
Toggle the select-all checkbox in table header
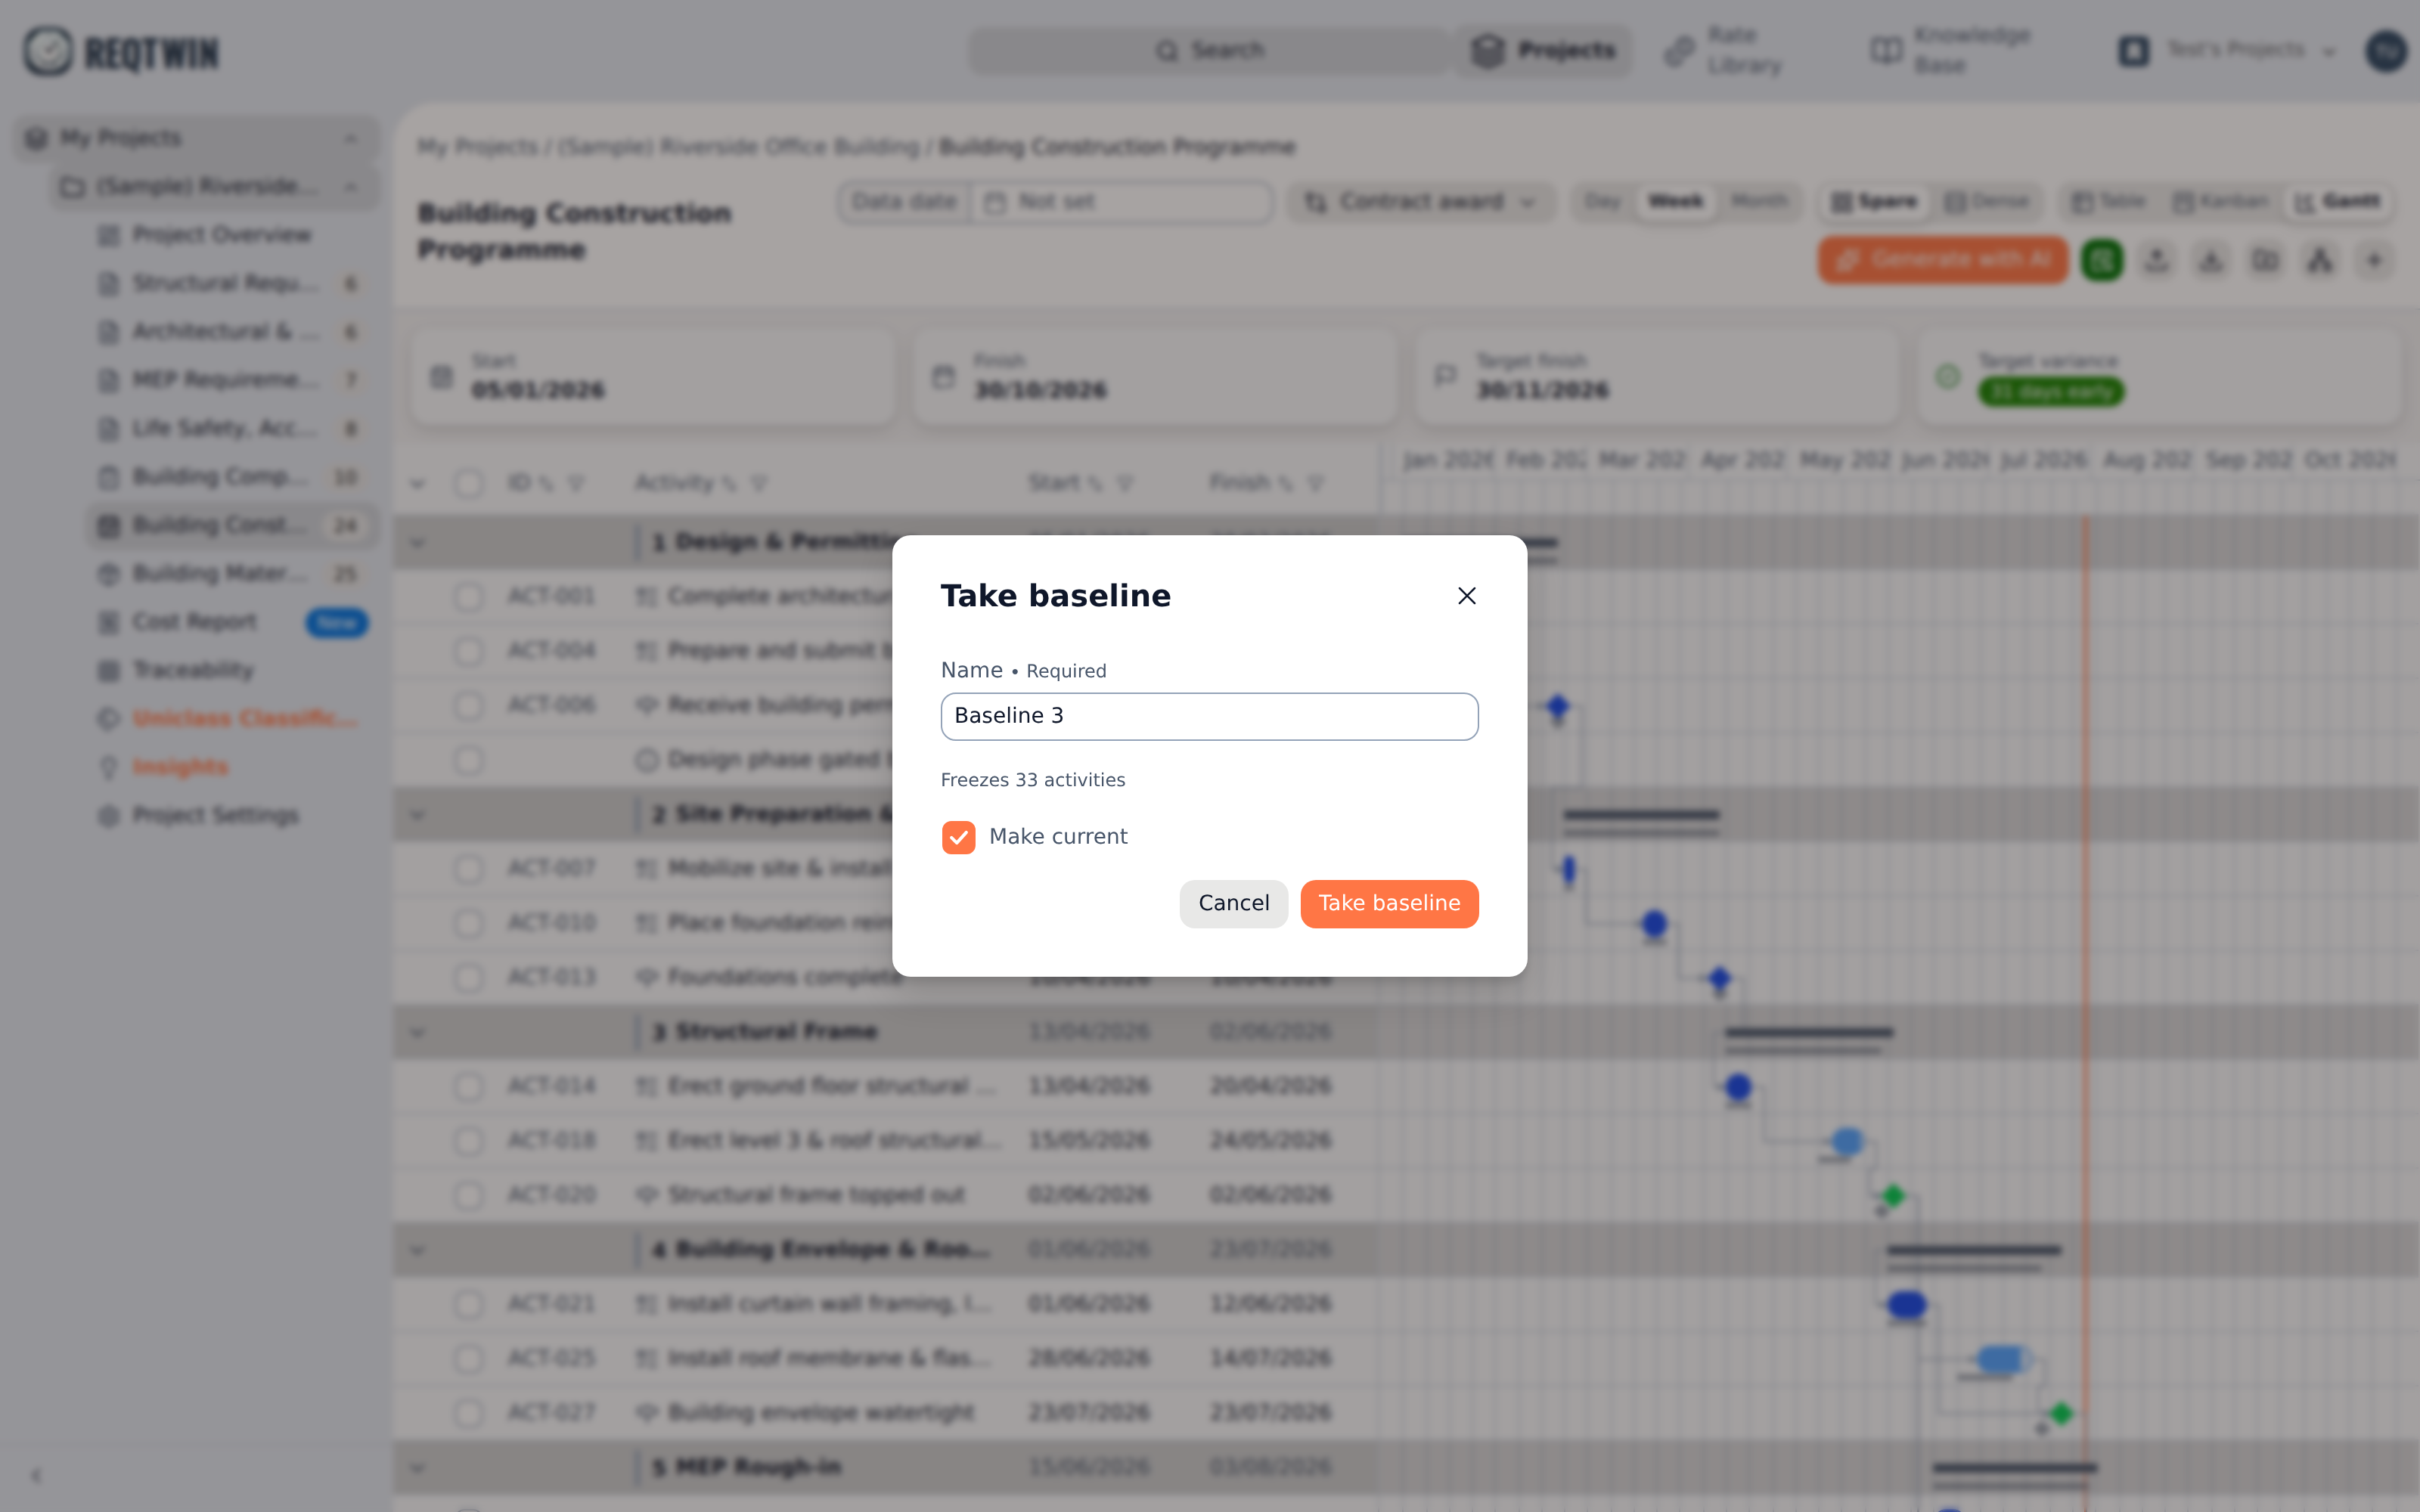tap(468, 484)
